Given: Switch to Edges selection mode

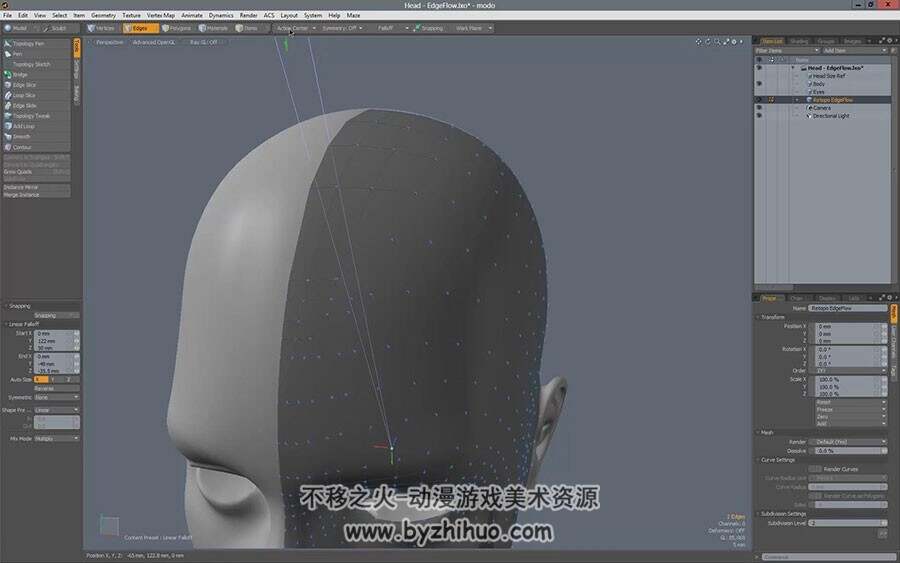Looking at the screenshot, I should coord(140,28).
